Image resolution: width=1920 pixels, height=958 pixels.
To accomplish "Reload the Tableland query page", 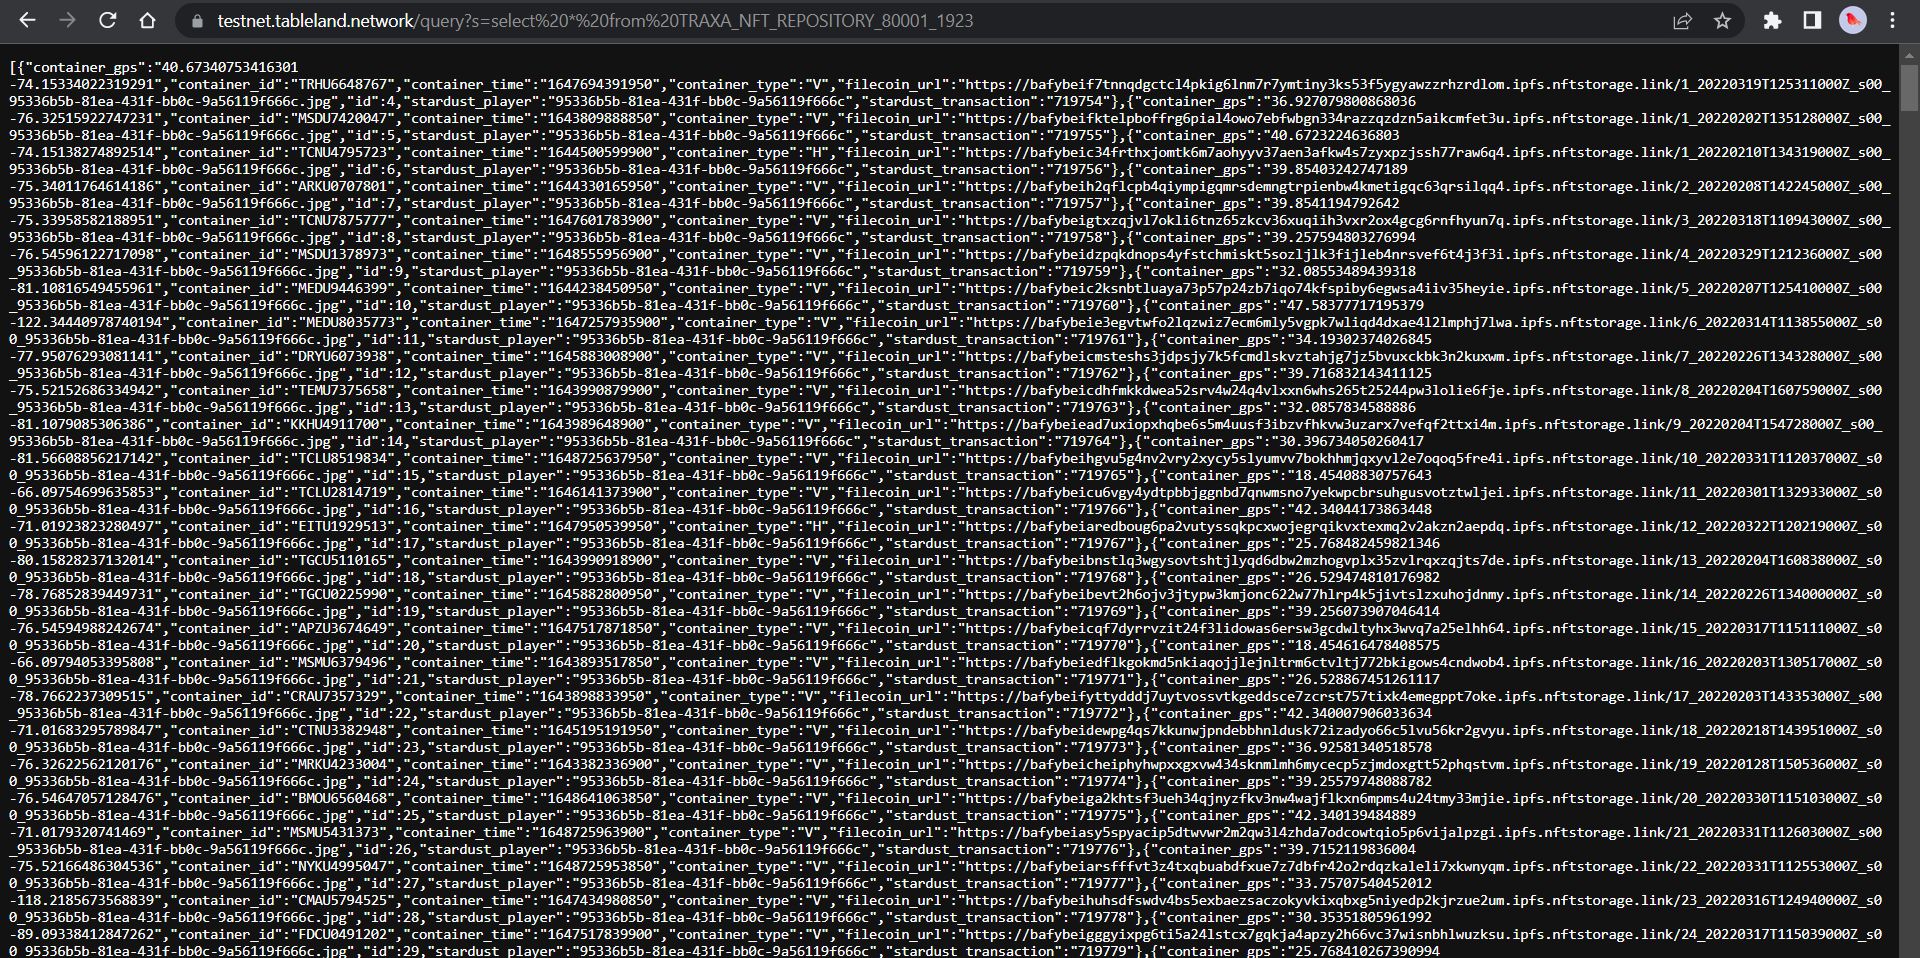I will (x=107, y=20).
